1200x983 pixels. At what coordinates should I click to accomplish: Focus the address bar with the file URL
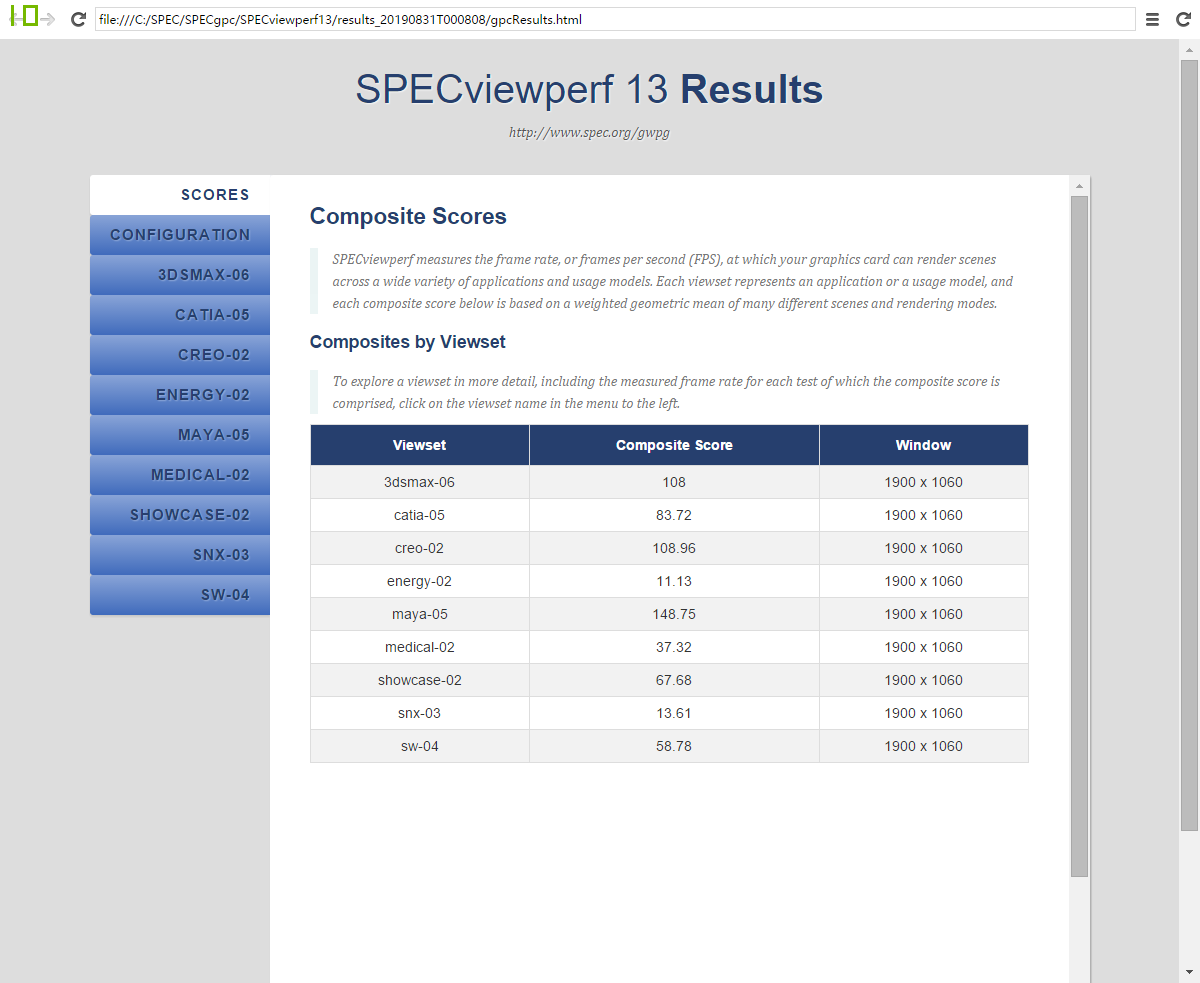tap(615, 19)
